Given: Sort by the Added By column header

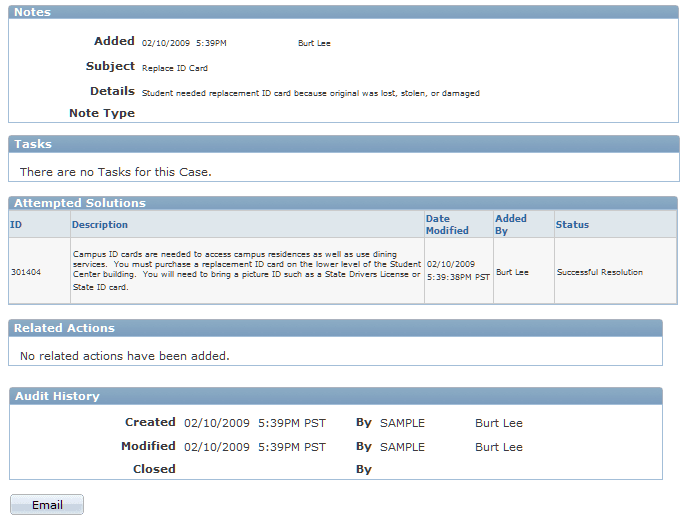Looking at the screenshot, I should 510,224.
